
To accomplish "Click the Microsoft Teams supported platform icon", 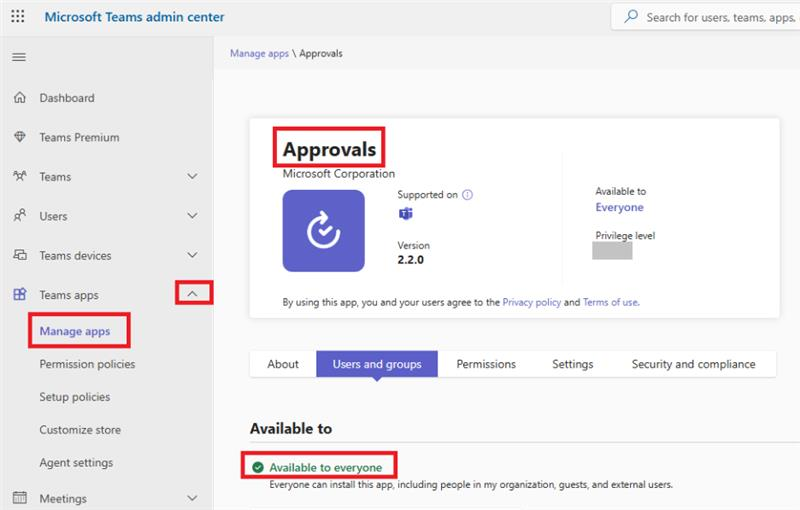I will (x=406, y=214).
